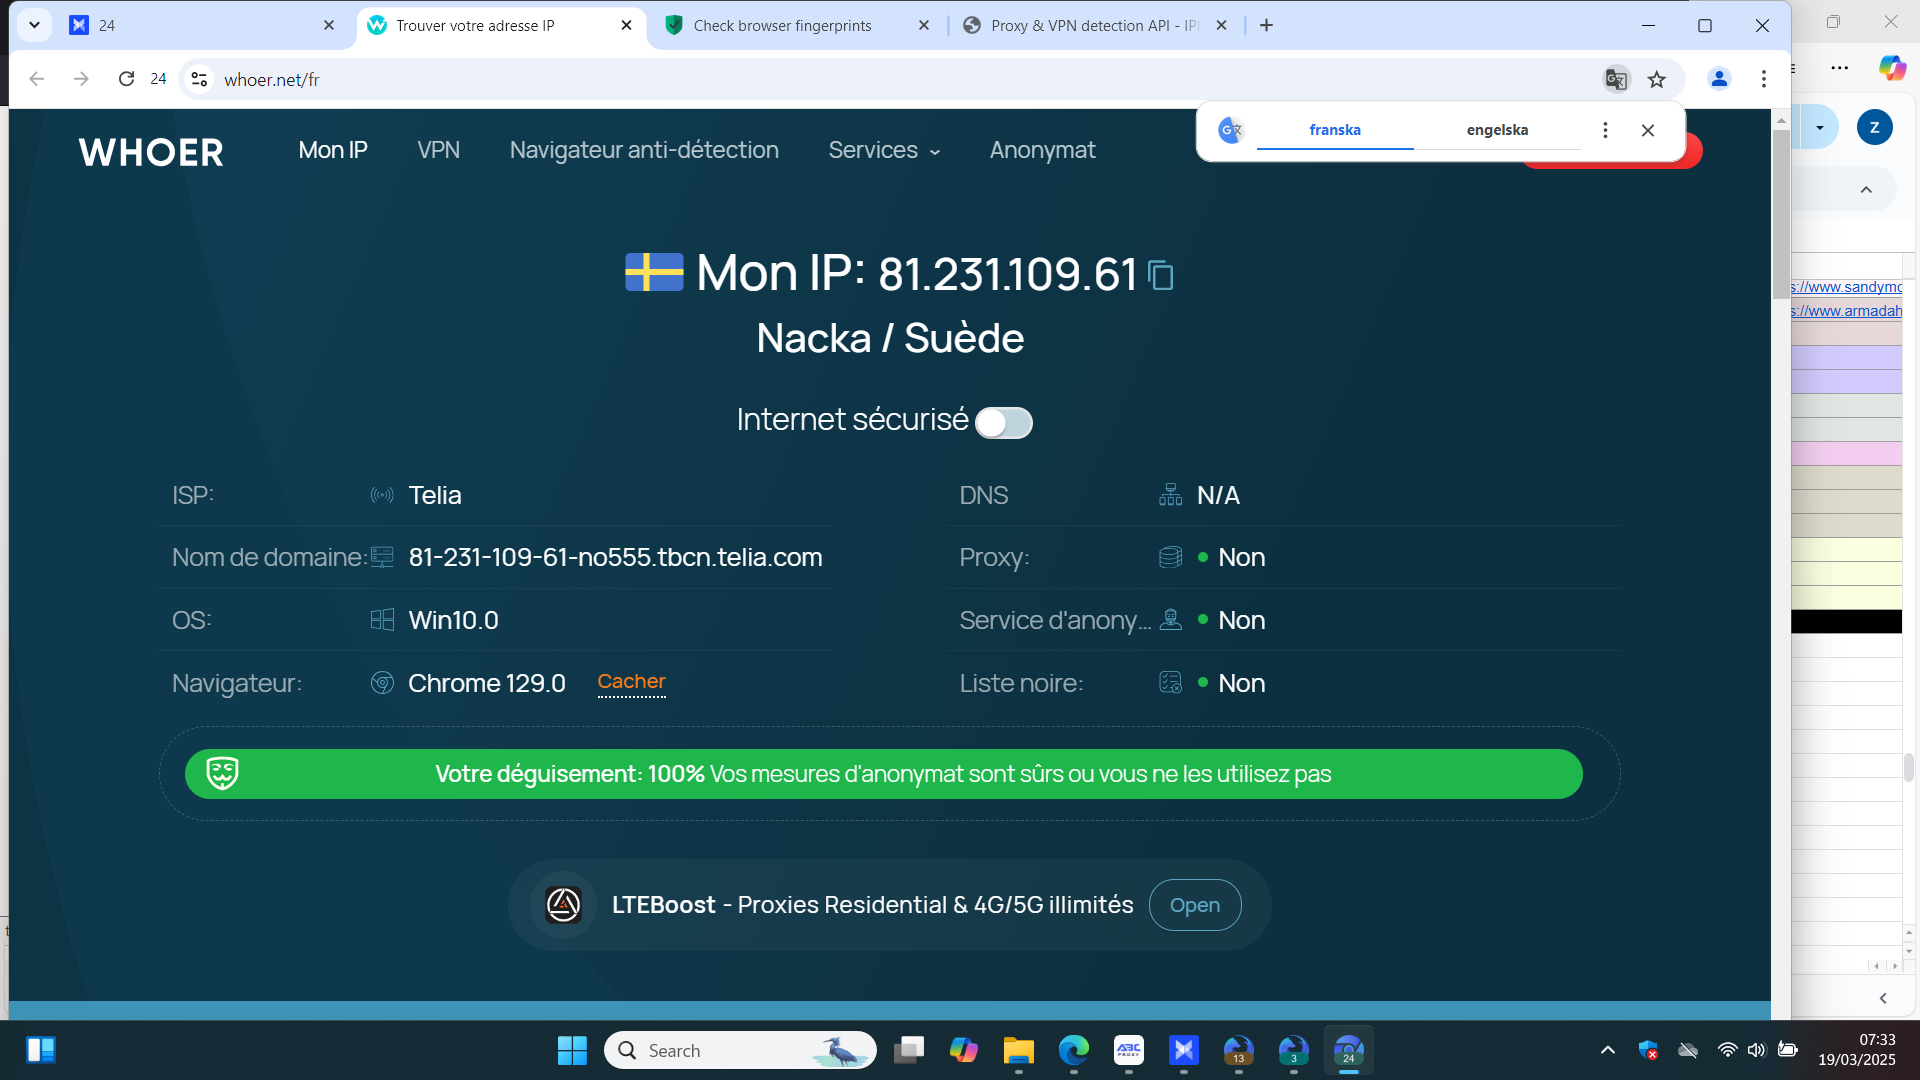1920x1080 pixels.
Task: Click the green Votre déguisement banner
Action: (883, 774)
